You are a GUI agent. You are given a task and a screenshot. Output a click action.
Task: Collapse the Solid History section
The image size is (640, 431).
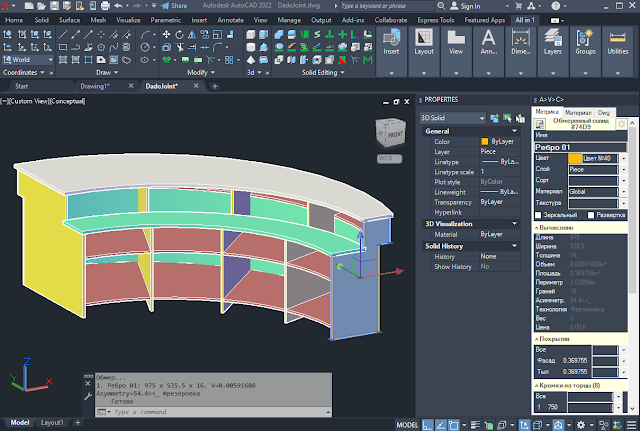[x=514, y=246]
